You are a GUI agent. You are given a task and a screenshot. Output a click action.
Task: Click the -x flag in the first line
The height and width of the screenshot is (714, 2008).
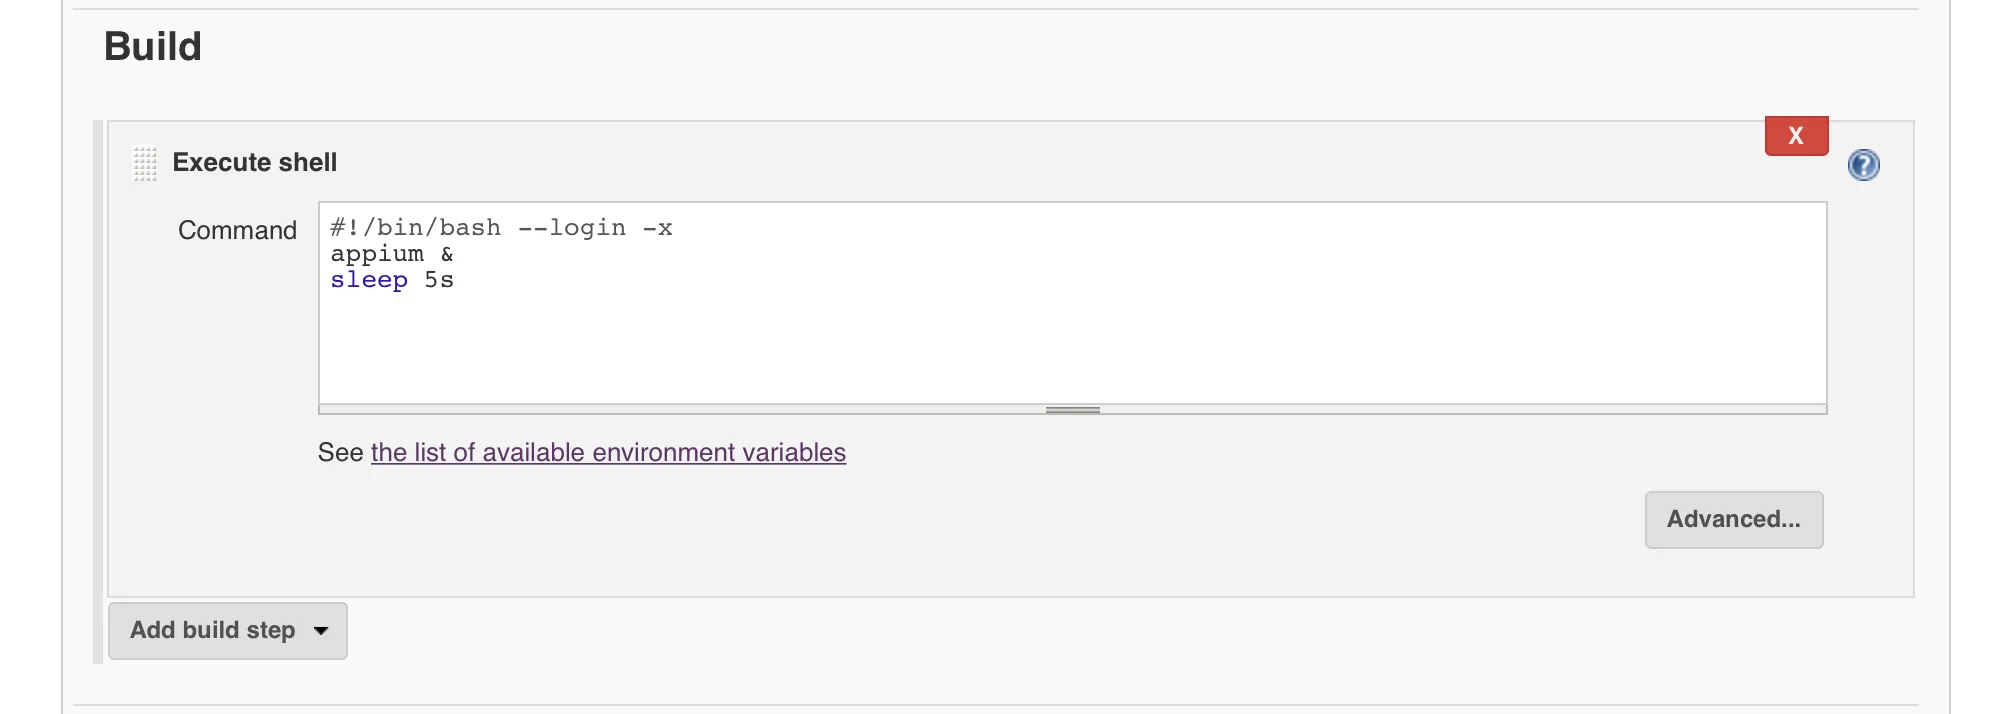pos(658,228)
